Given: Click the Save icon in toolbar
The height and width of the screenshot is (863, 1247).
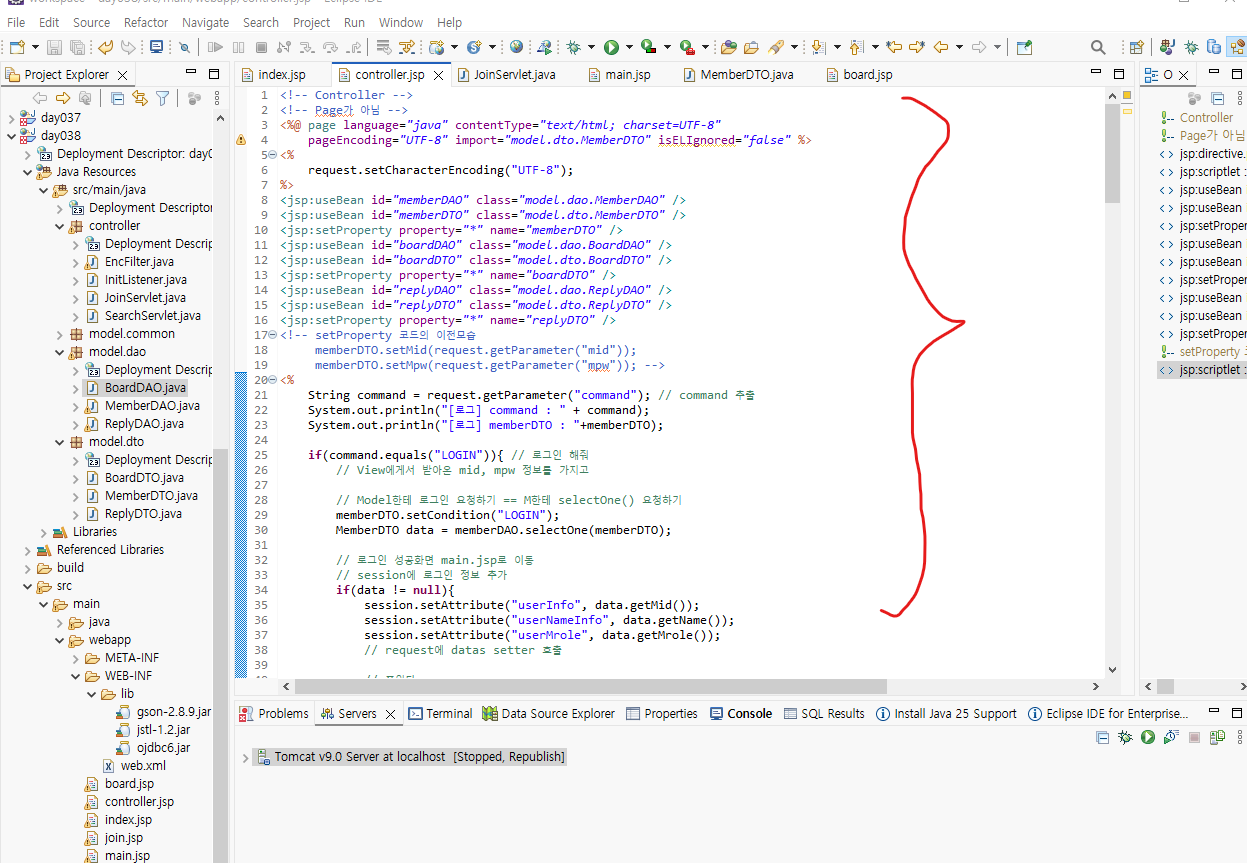Looking at the screenshot, I should (x=54, y=47).
